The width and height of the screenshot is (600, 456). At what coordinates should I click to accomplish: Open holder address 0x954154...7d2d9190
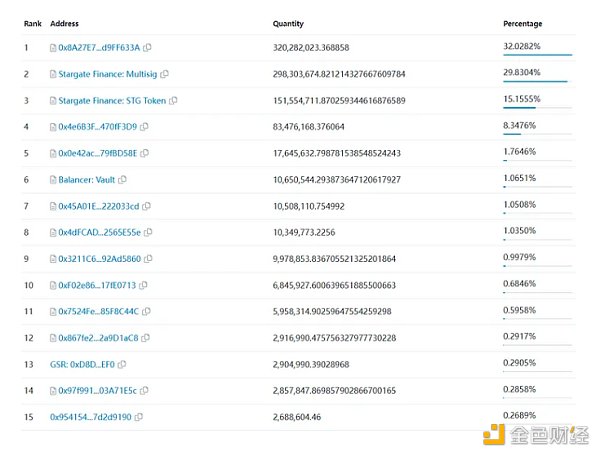91,417
